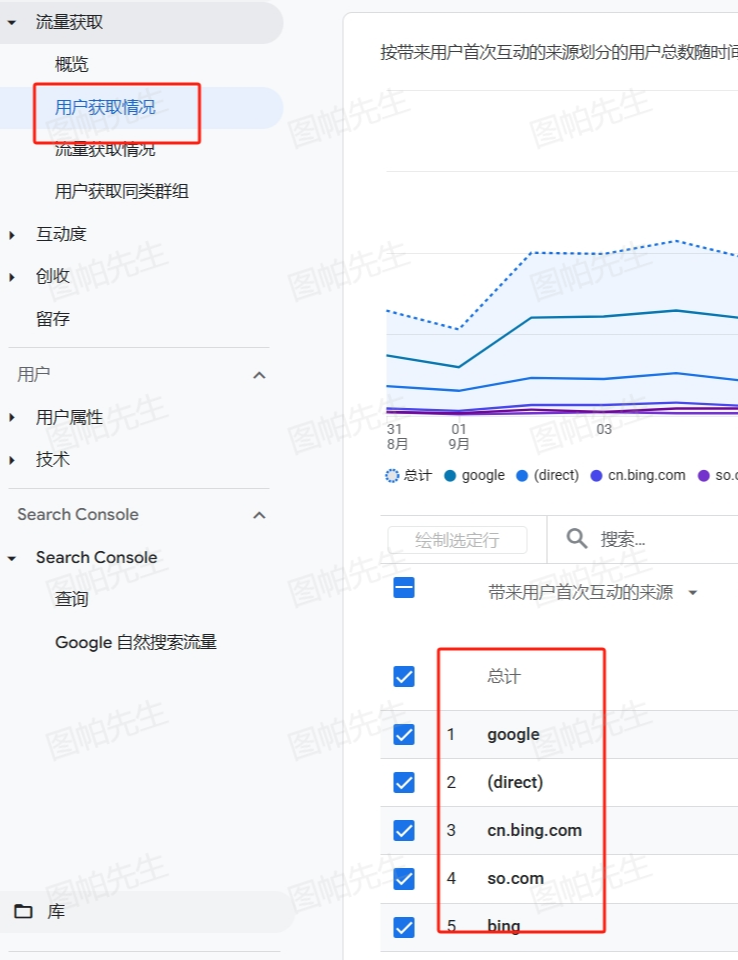Collapse the 流量获取 section arrow
The image size is (738, 960).
pyautogui.click(x=12, y=23)
